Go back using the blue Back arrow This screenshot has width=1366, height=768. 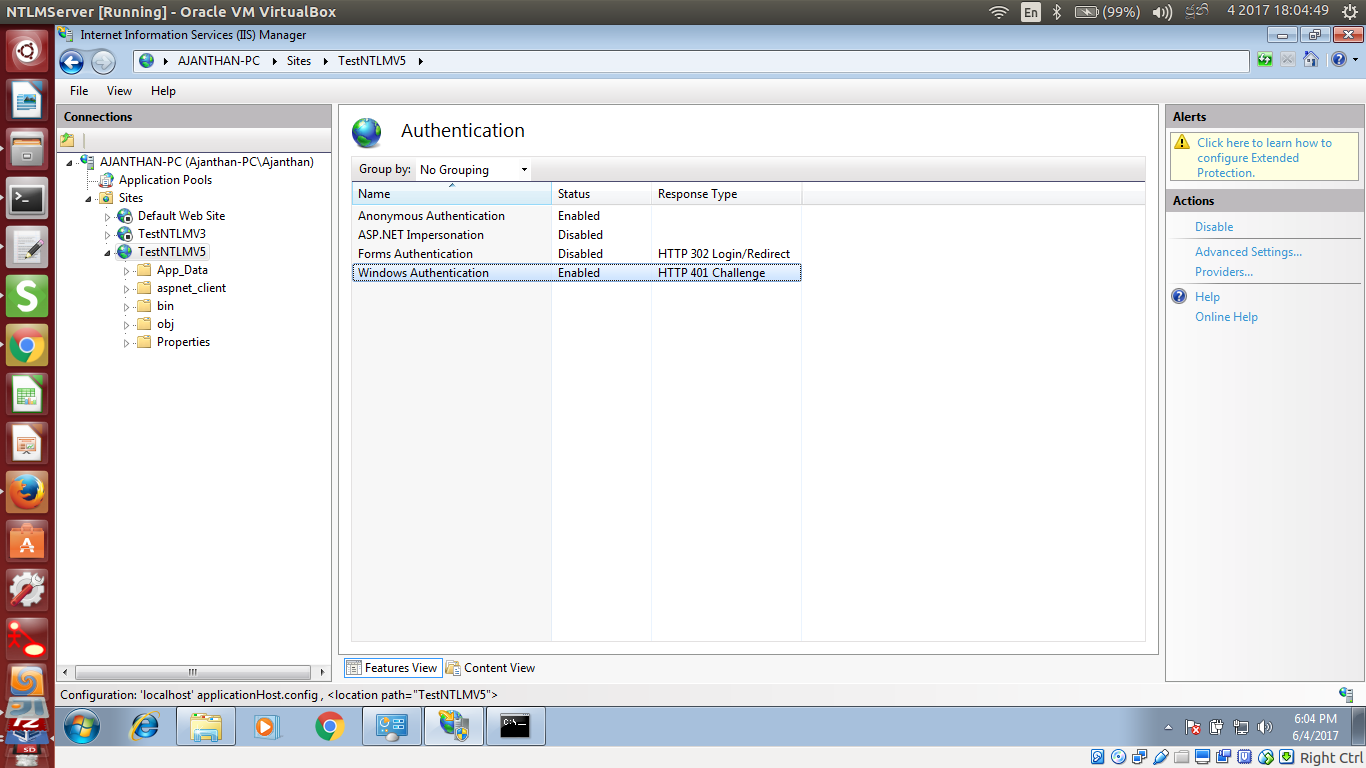71,62
